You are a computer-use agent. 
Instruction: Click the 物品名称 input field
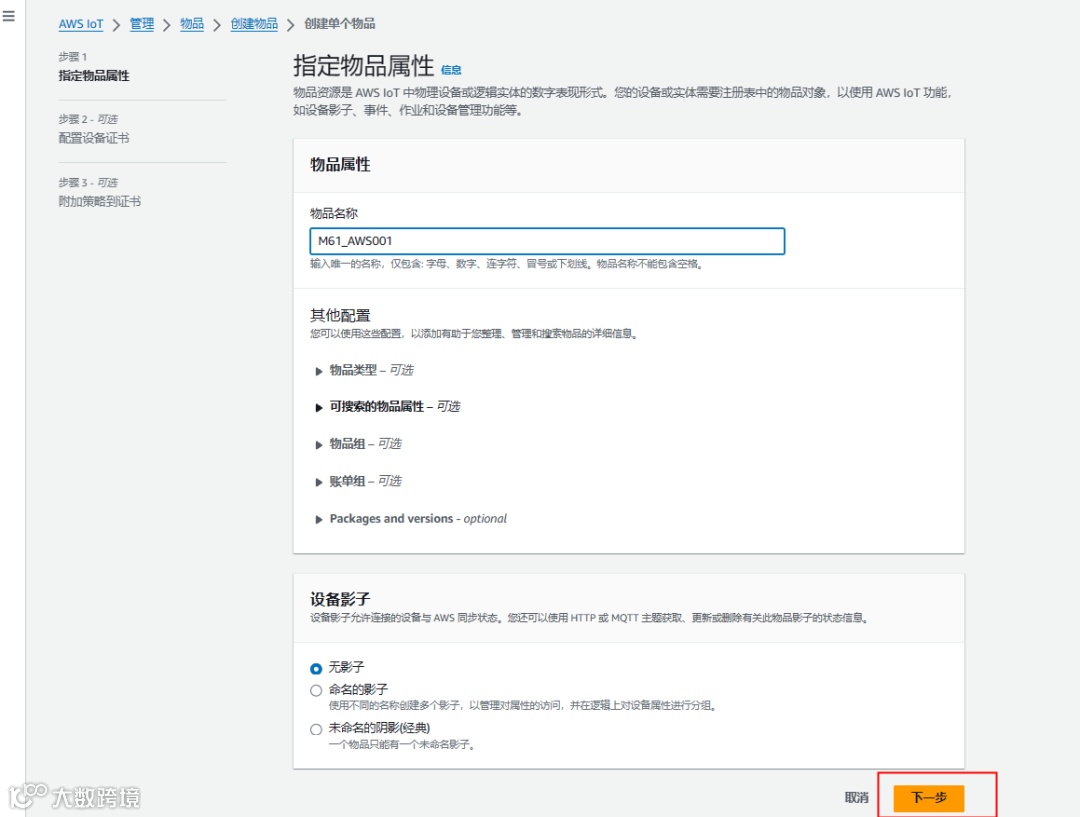point(547,241)
